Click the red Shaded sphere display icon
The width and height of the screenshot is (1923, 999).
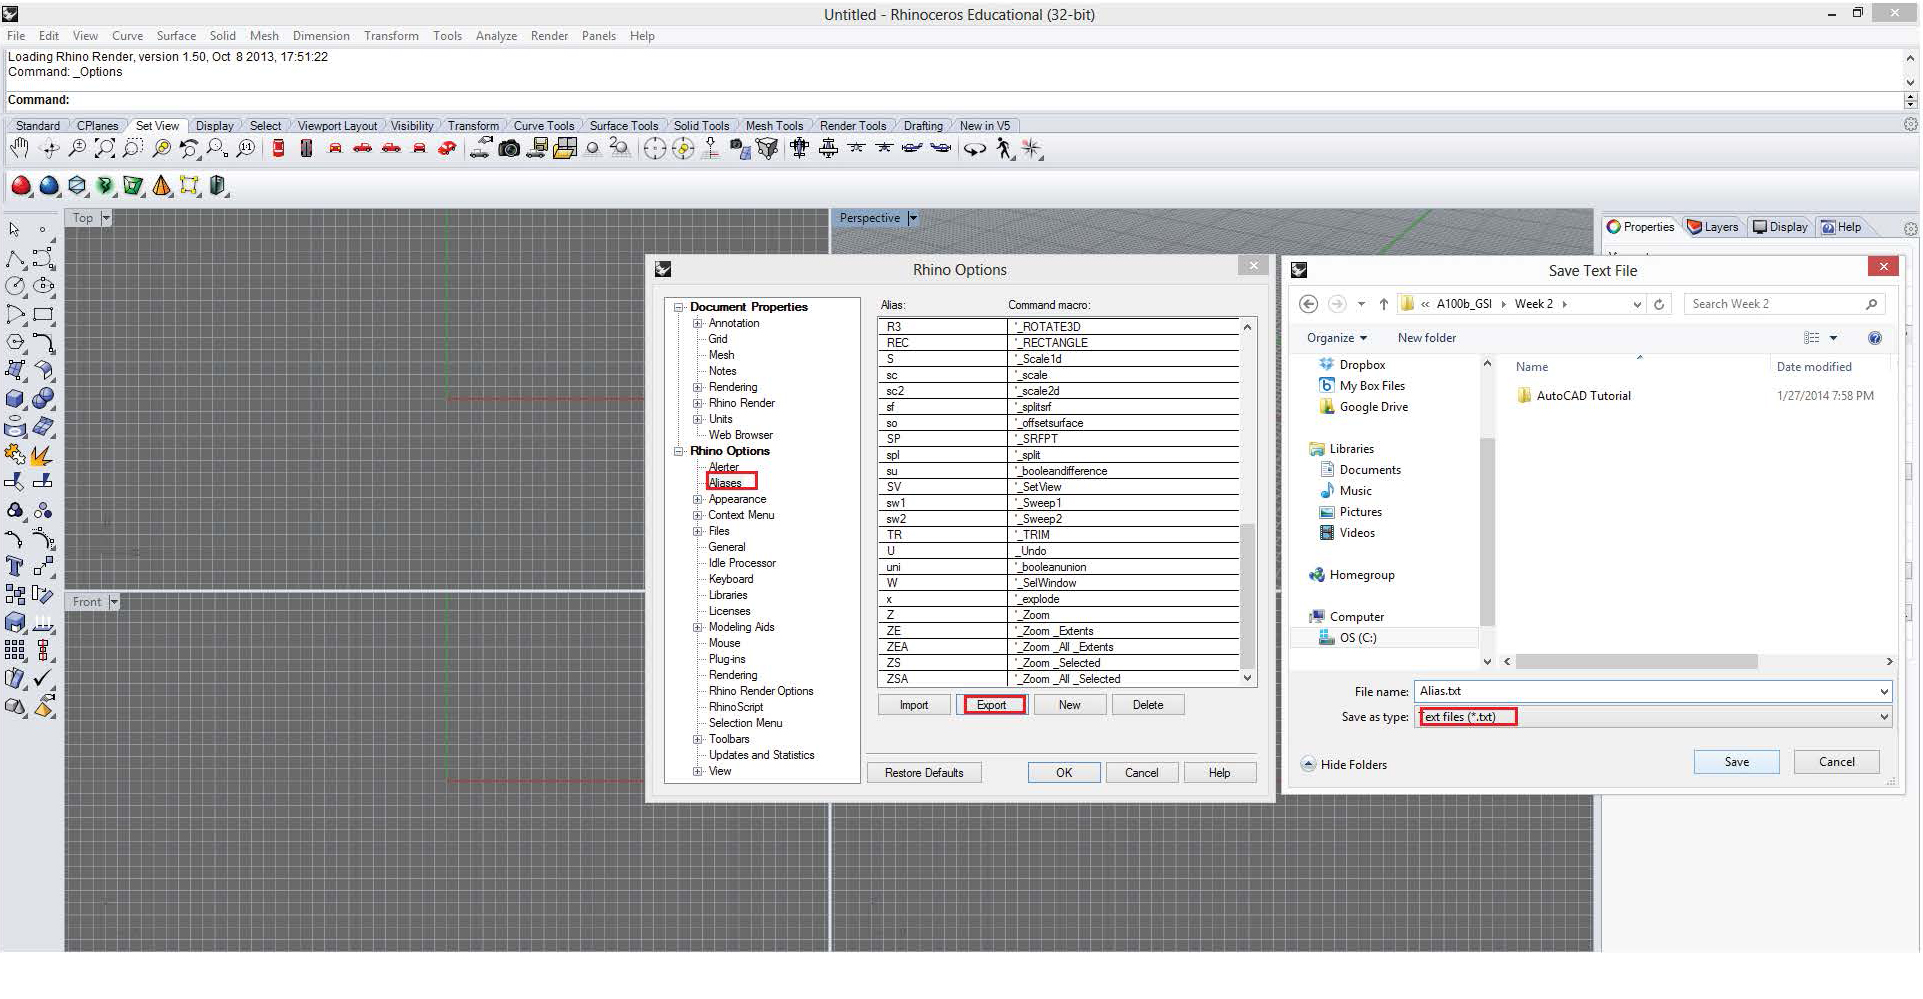tap(20, 186)
